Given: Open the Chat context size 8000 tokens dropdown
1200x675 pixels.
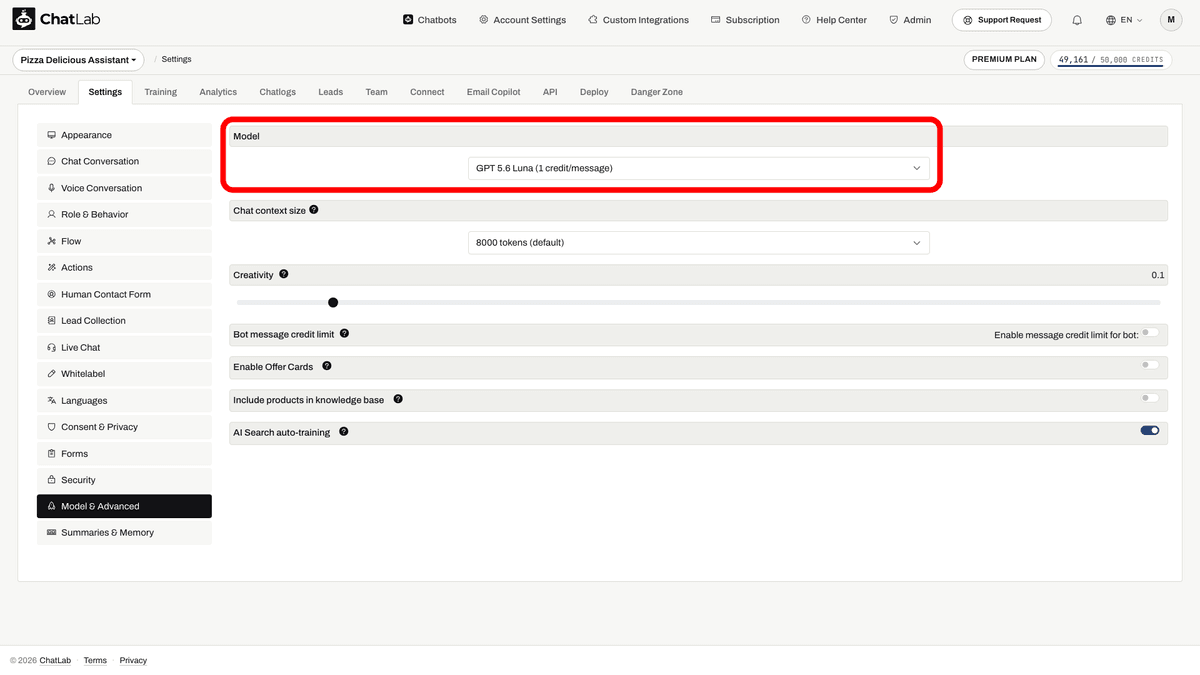Looking at the screenshot, I should click(x=699, y=242).
